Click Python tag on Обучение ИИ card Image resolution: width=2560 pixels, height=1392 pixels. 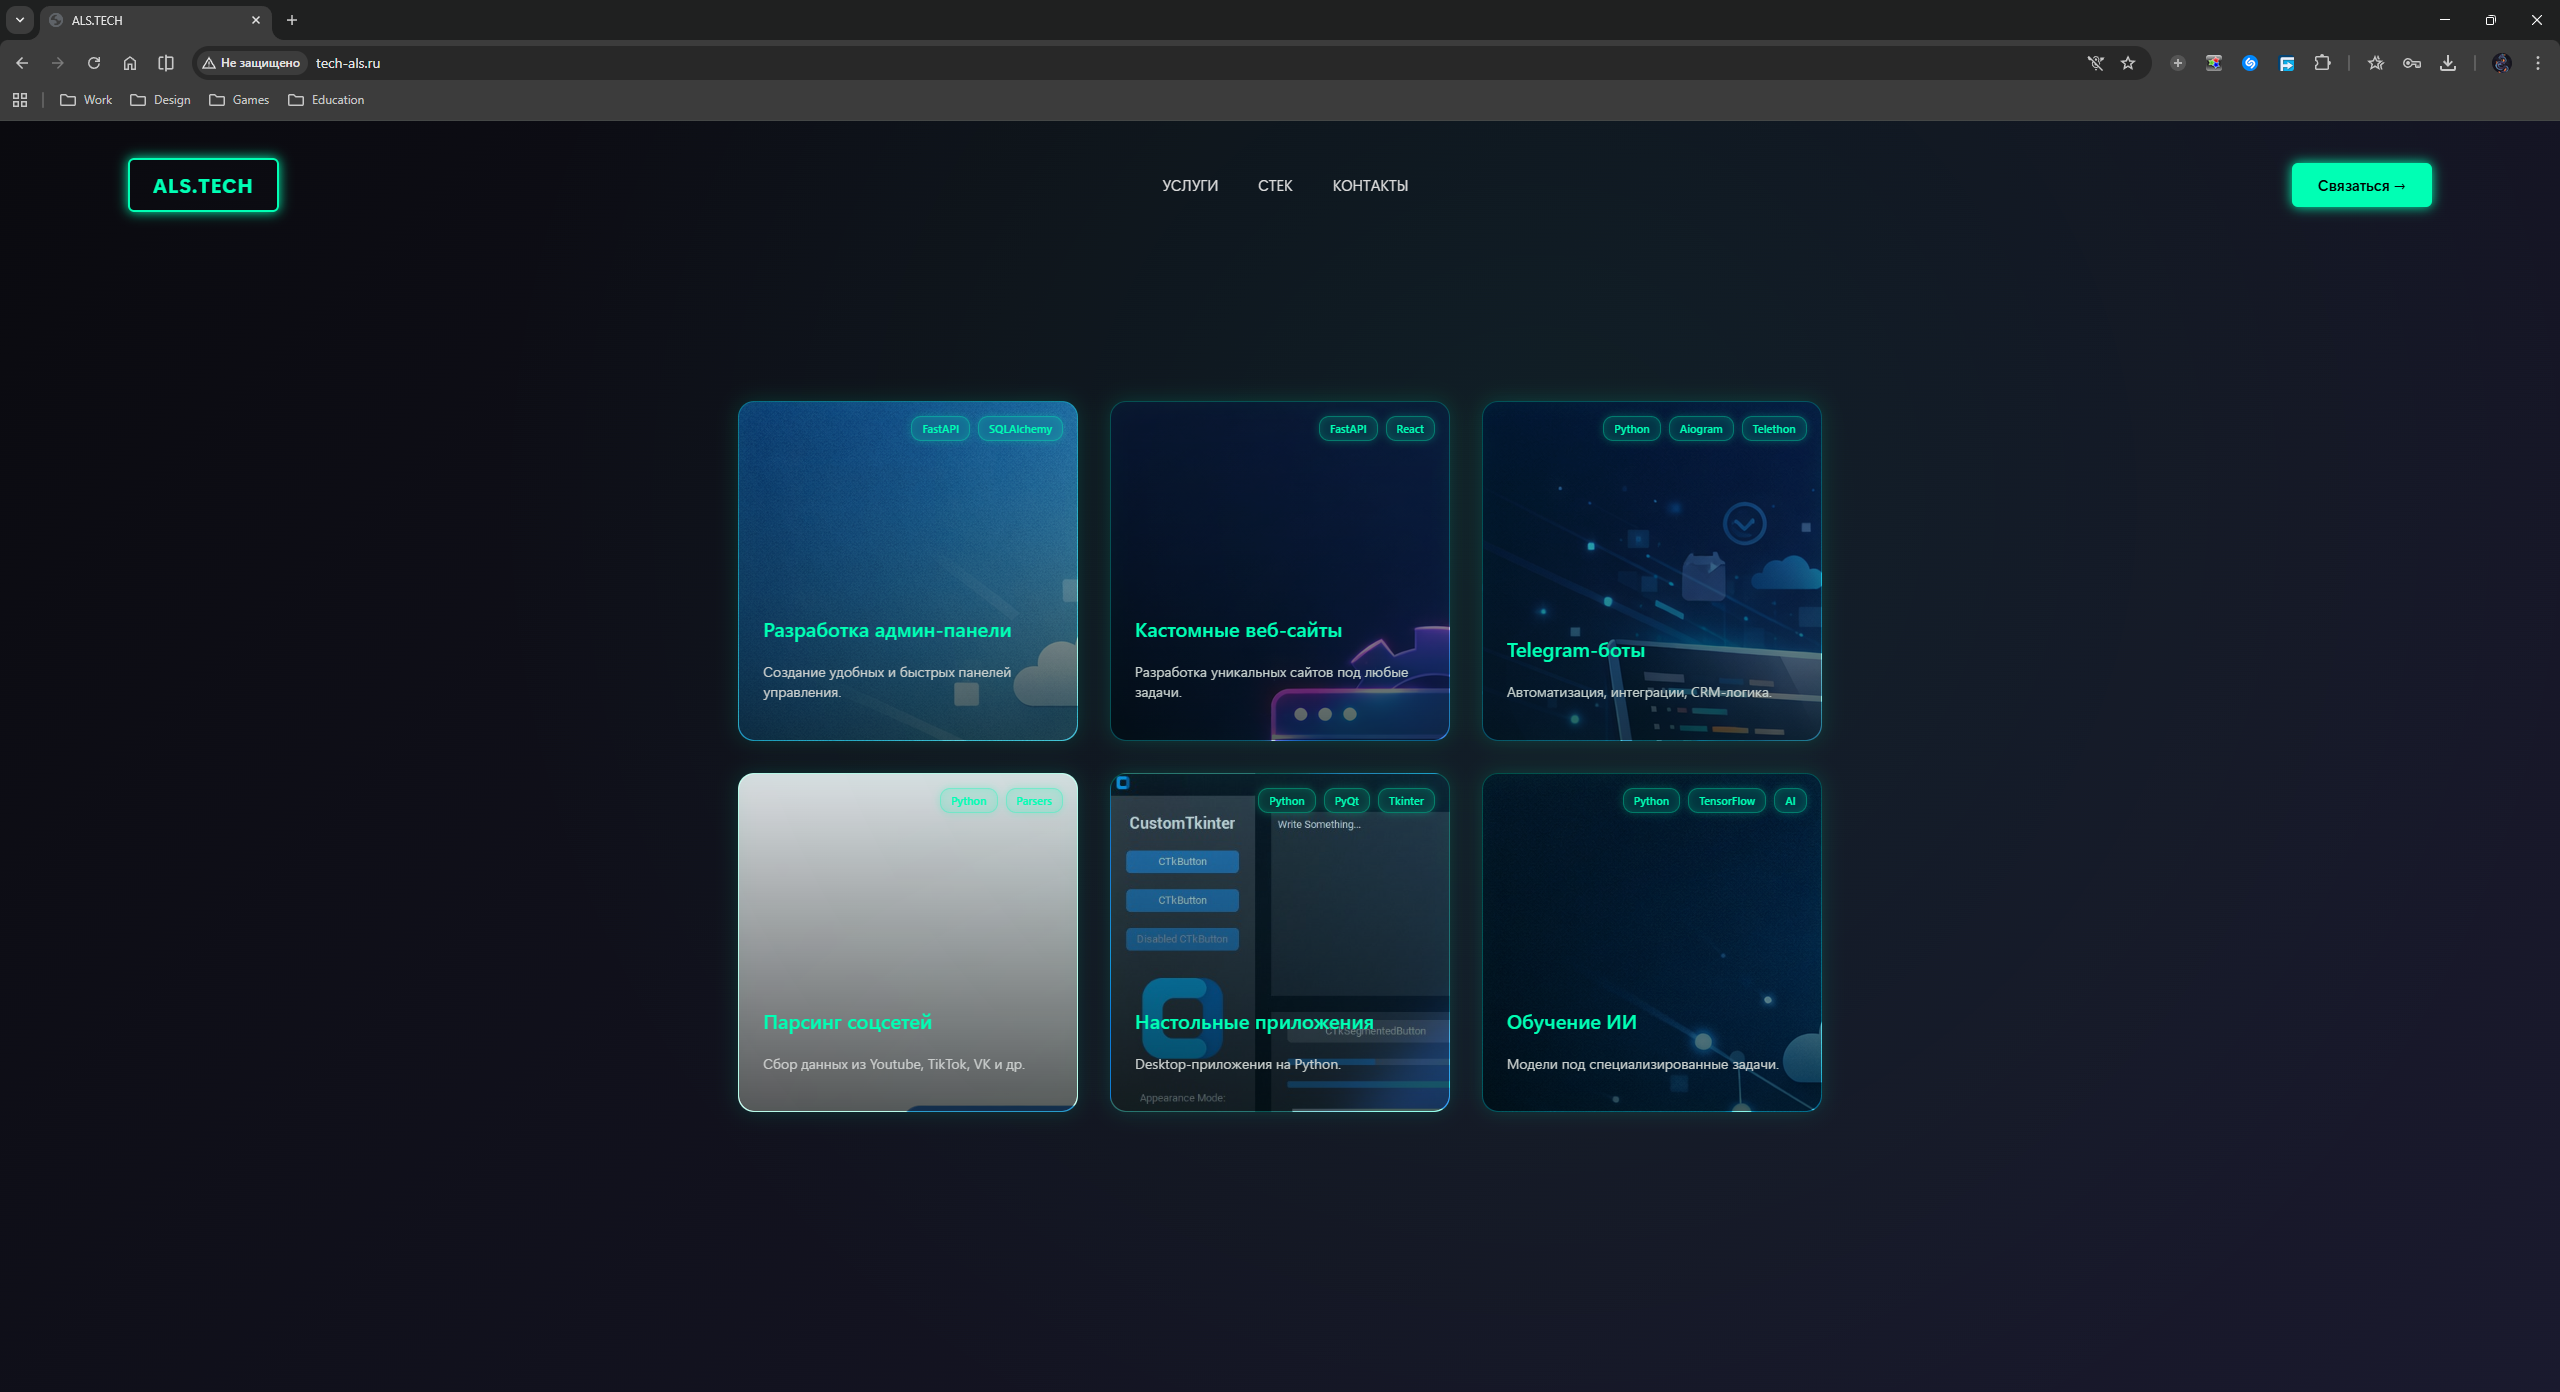point(1651,801)
